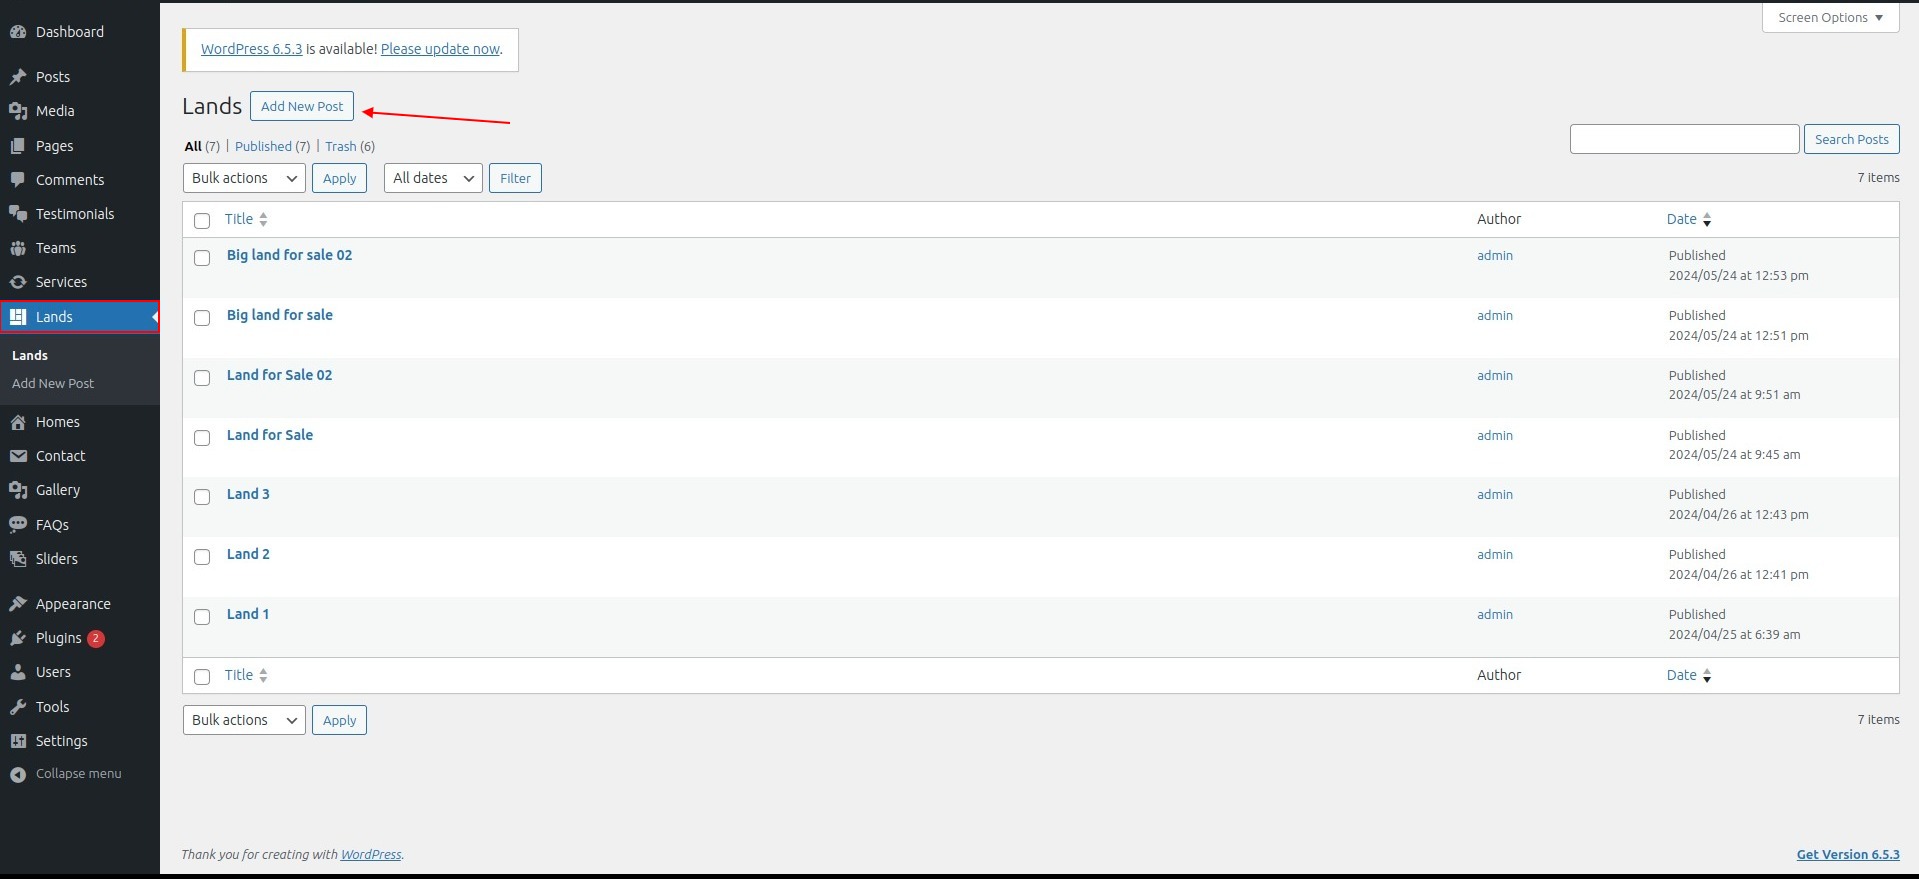Follow the Please update now link
The image size is (1919, 879).
[440, 49]
